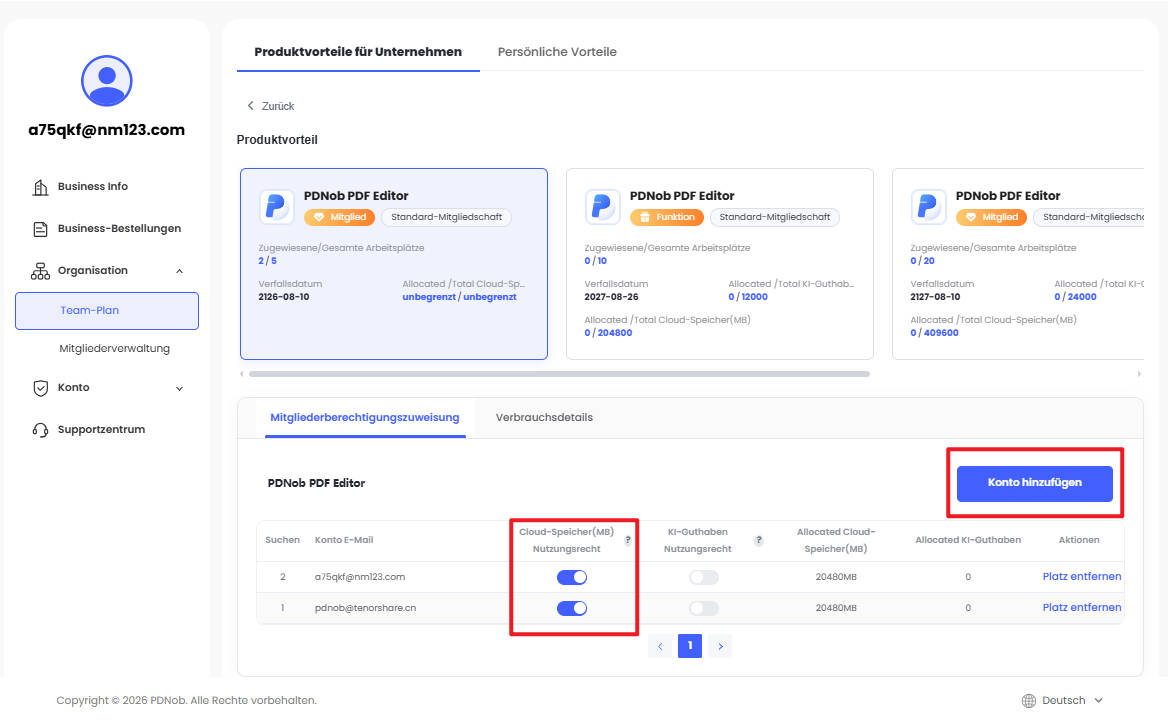
Task: Open Mitgliederberechtigungszuweisung tab
Action: [x=365, y=417]
